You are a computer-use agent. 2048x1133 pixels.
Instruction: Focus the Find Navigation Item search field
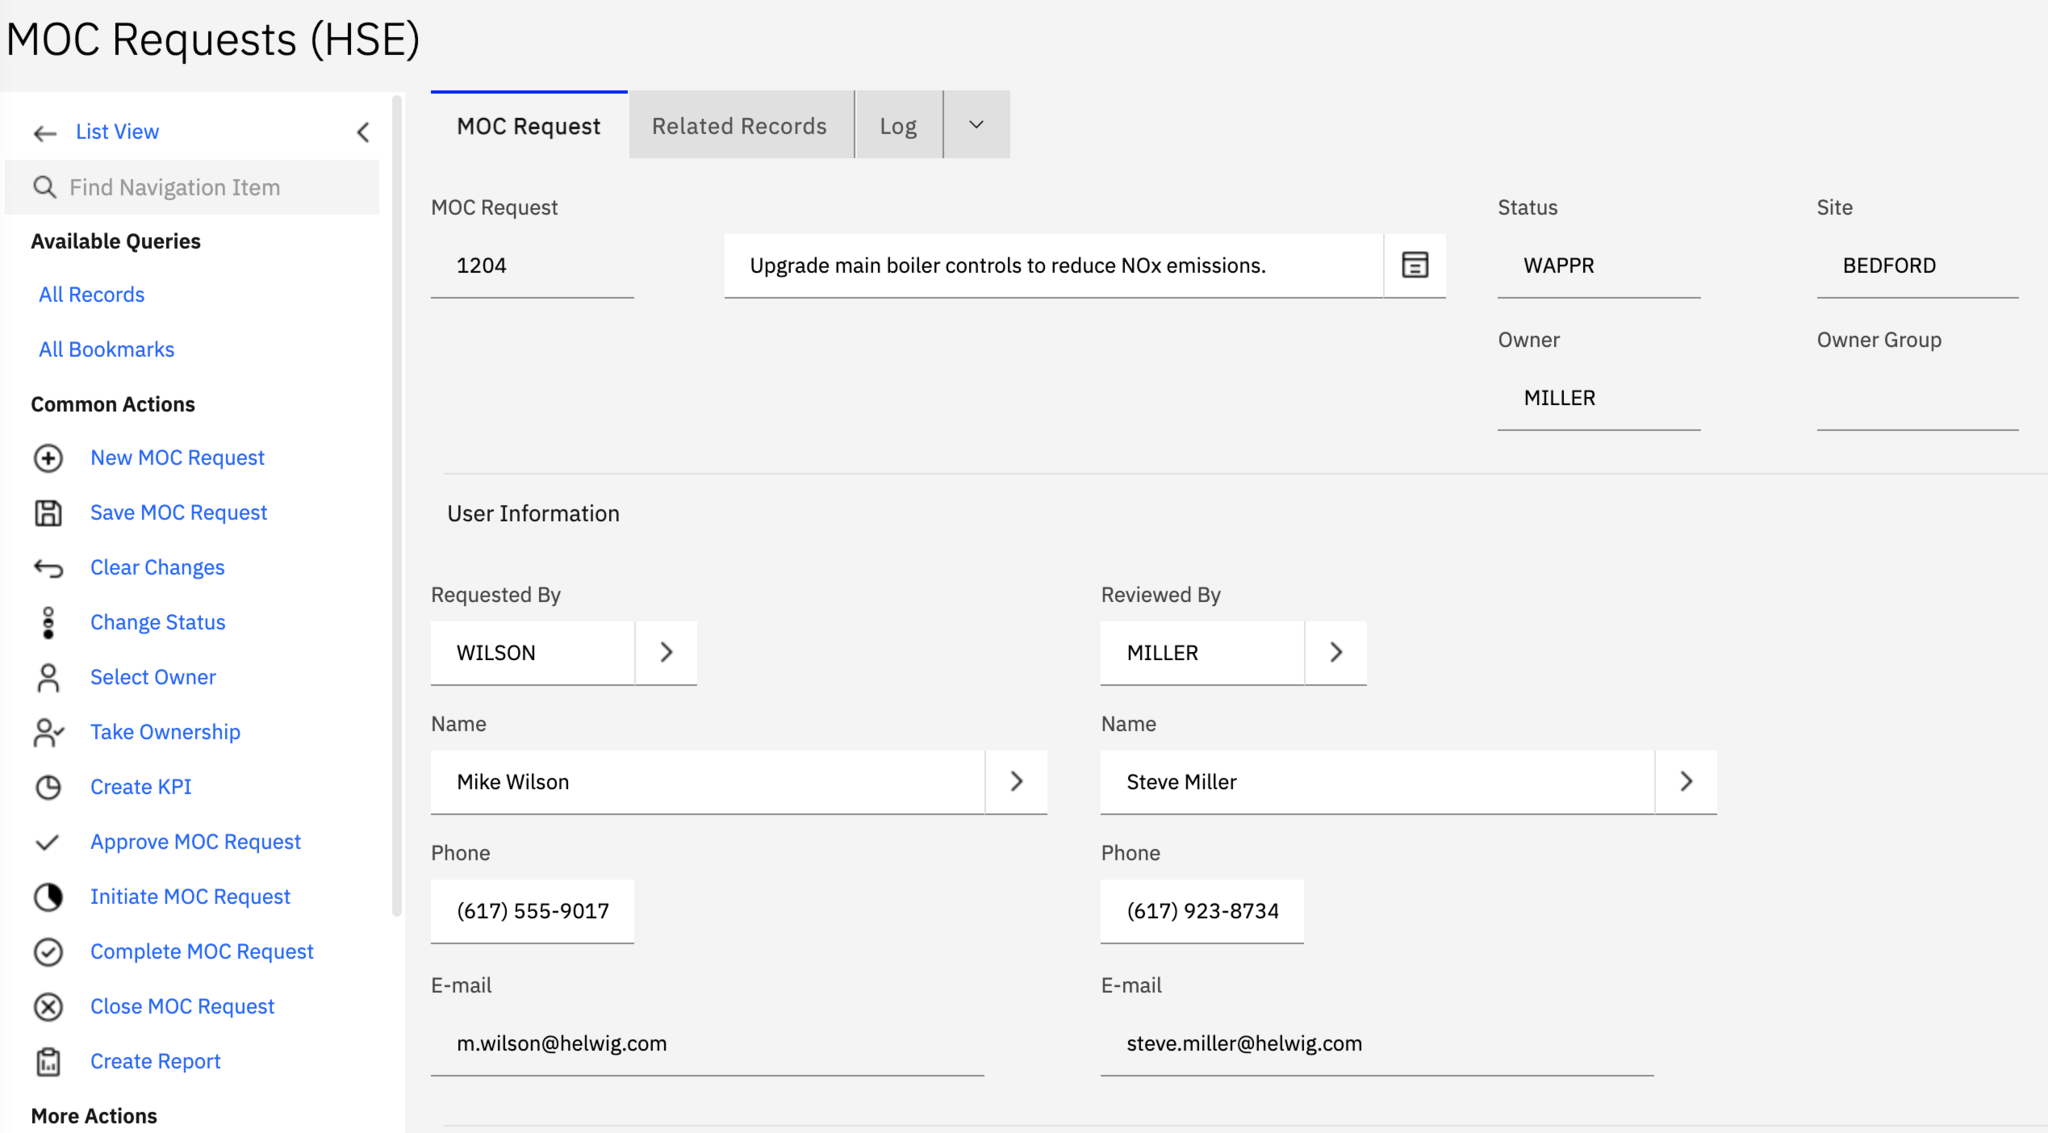(192, 187)
